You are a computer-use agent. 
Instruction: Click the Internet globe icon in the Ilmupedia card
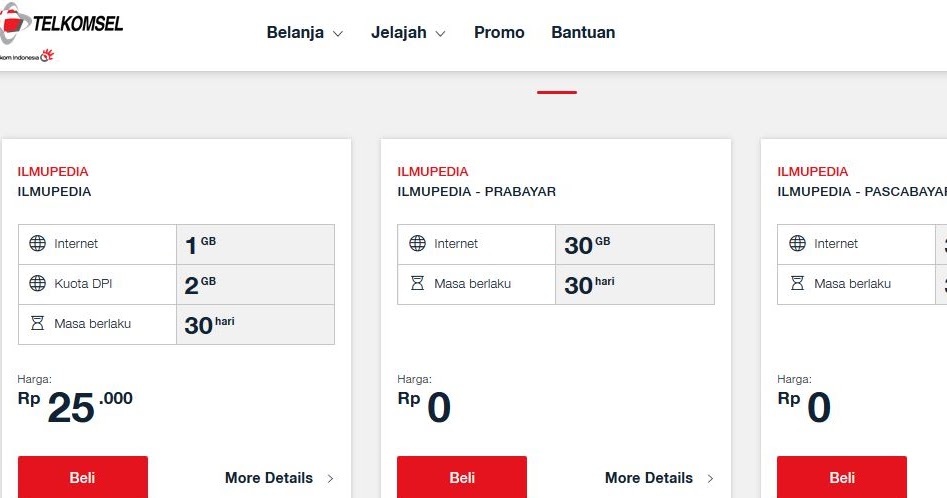[x=37, y=244]
